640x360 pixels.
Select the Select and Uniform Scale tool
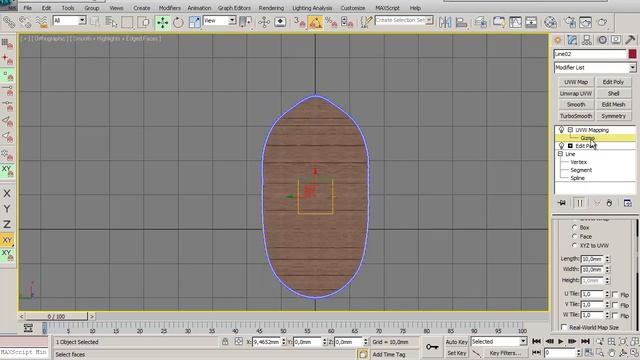click(195, 22)
